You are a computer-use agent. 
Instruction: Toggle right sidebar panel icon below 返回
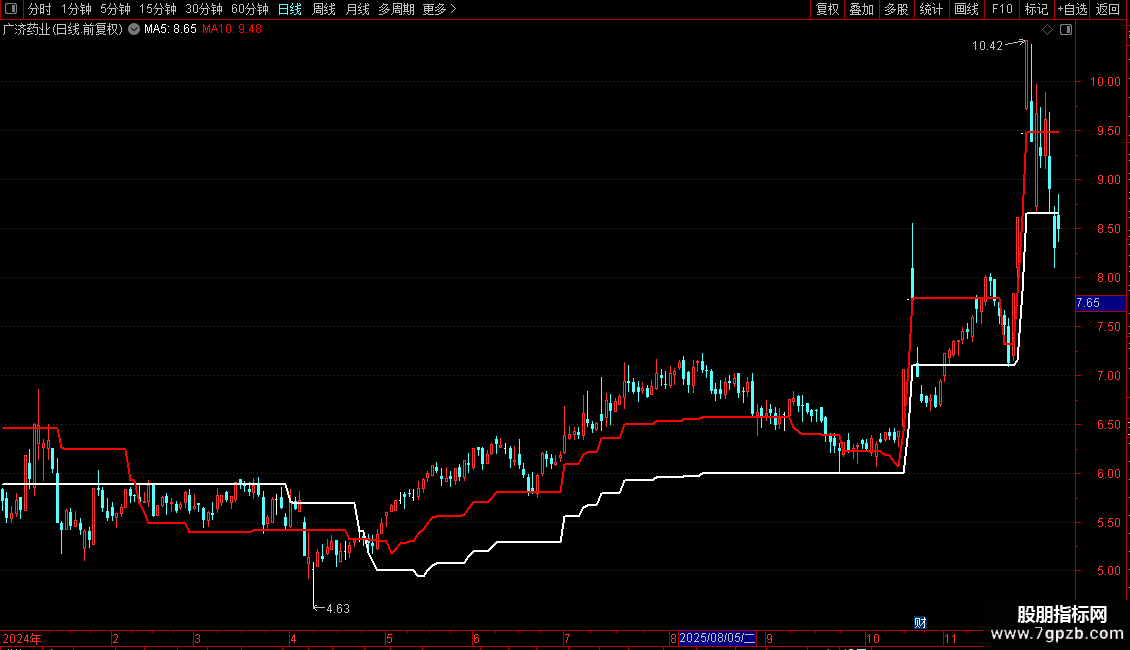pyautogui.click(x=1066, y=30)
